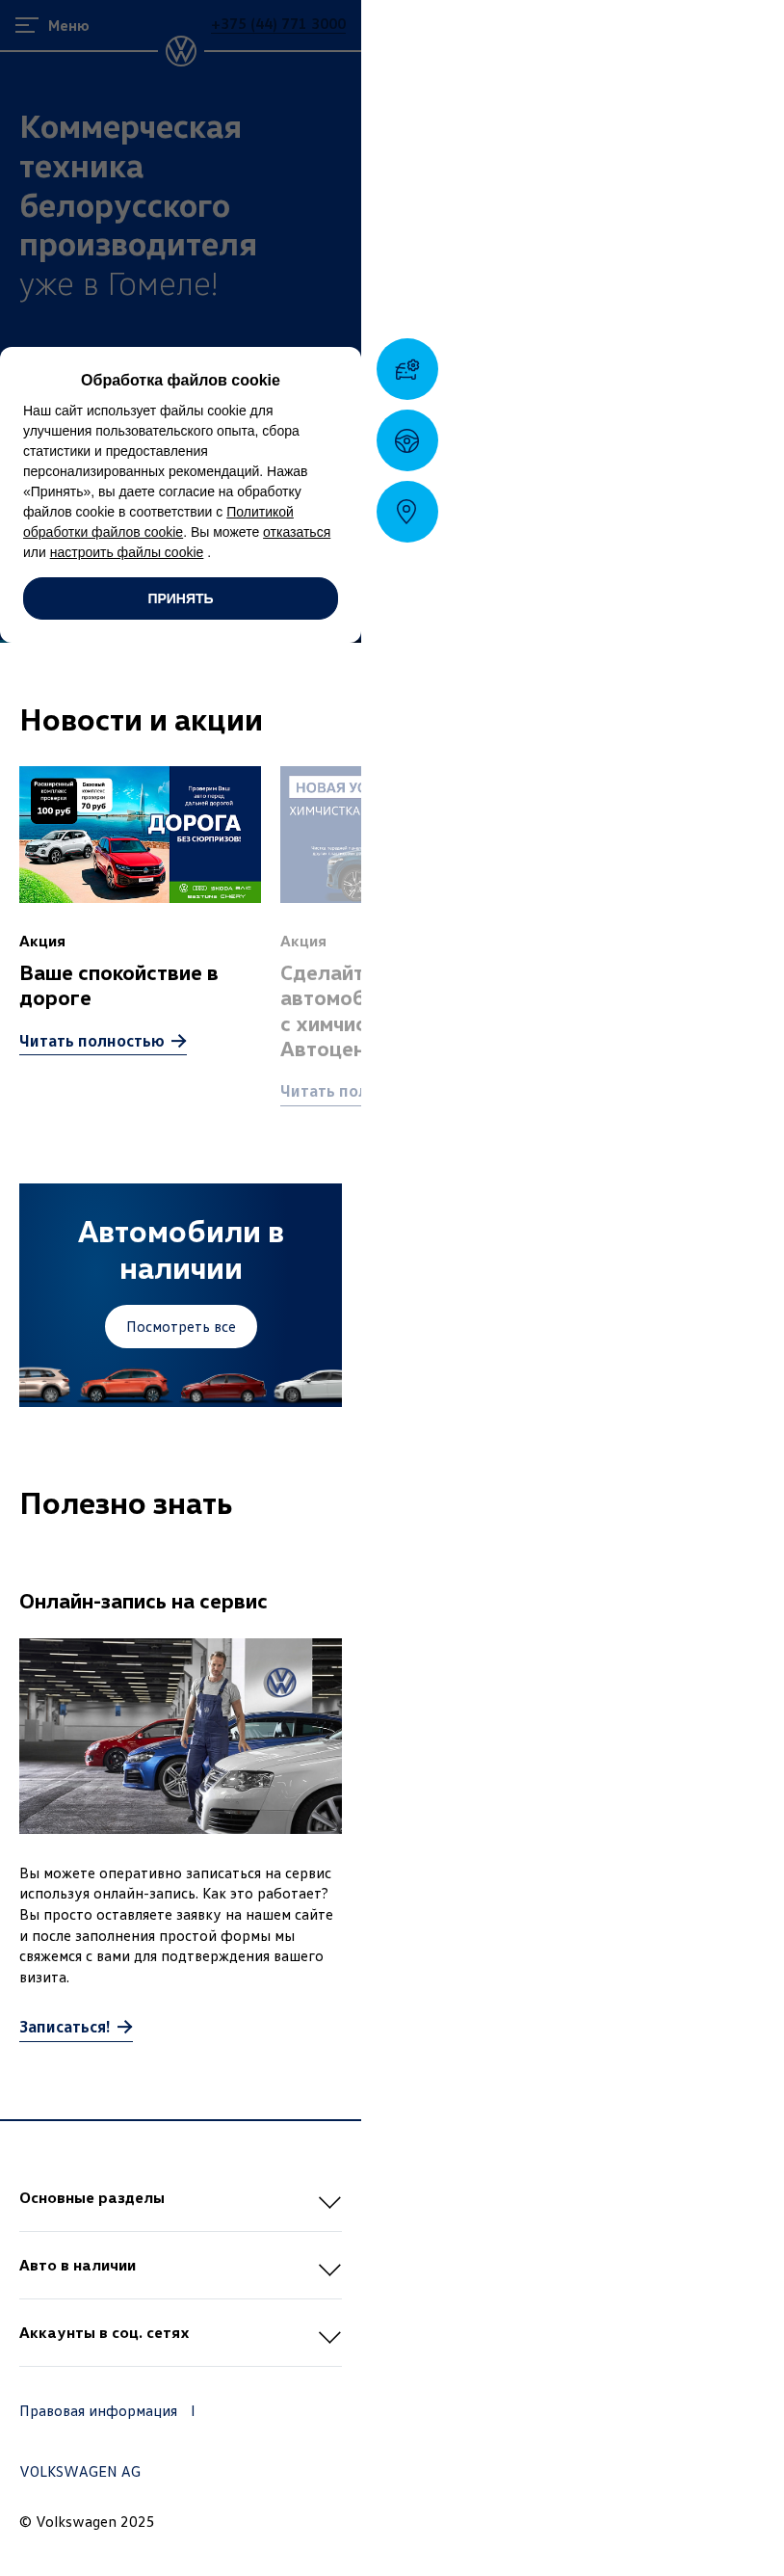Click the Автомобили в наличии banner title
This screenshot has width=784, height=2576.
click(181, 1250)
